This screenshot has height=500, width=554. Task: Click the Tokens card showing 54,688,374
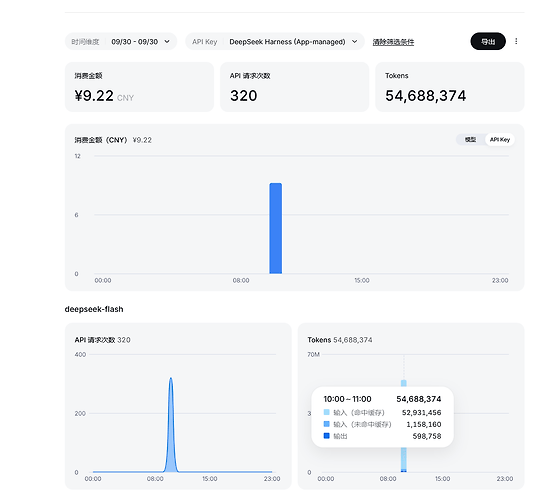[x=449, y=87]
